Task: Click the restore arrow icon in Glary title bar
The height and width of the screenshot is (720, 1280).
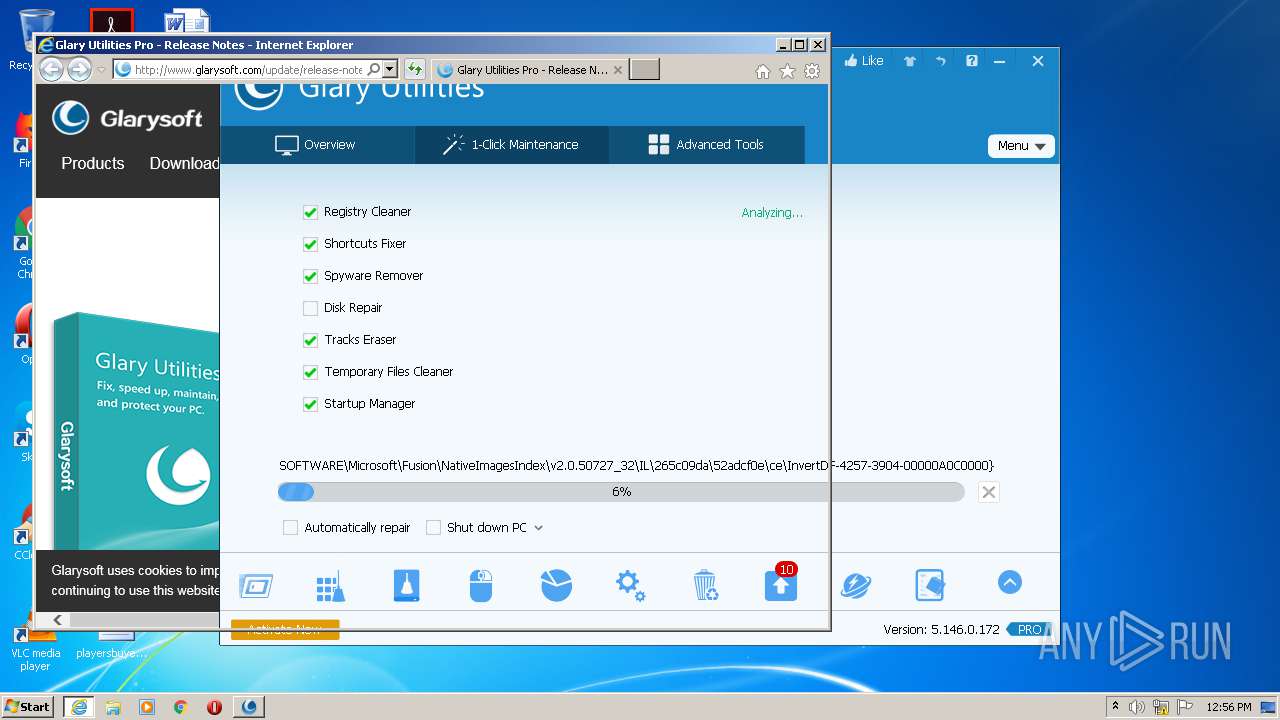Action: (x=941, y=61)
